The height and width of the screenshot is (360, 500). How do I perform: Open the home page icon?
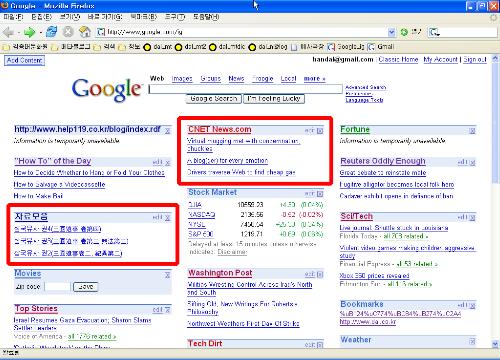click(x=85, y=32)
